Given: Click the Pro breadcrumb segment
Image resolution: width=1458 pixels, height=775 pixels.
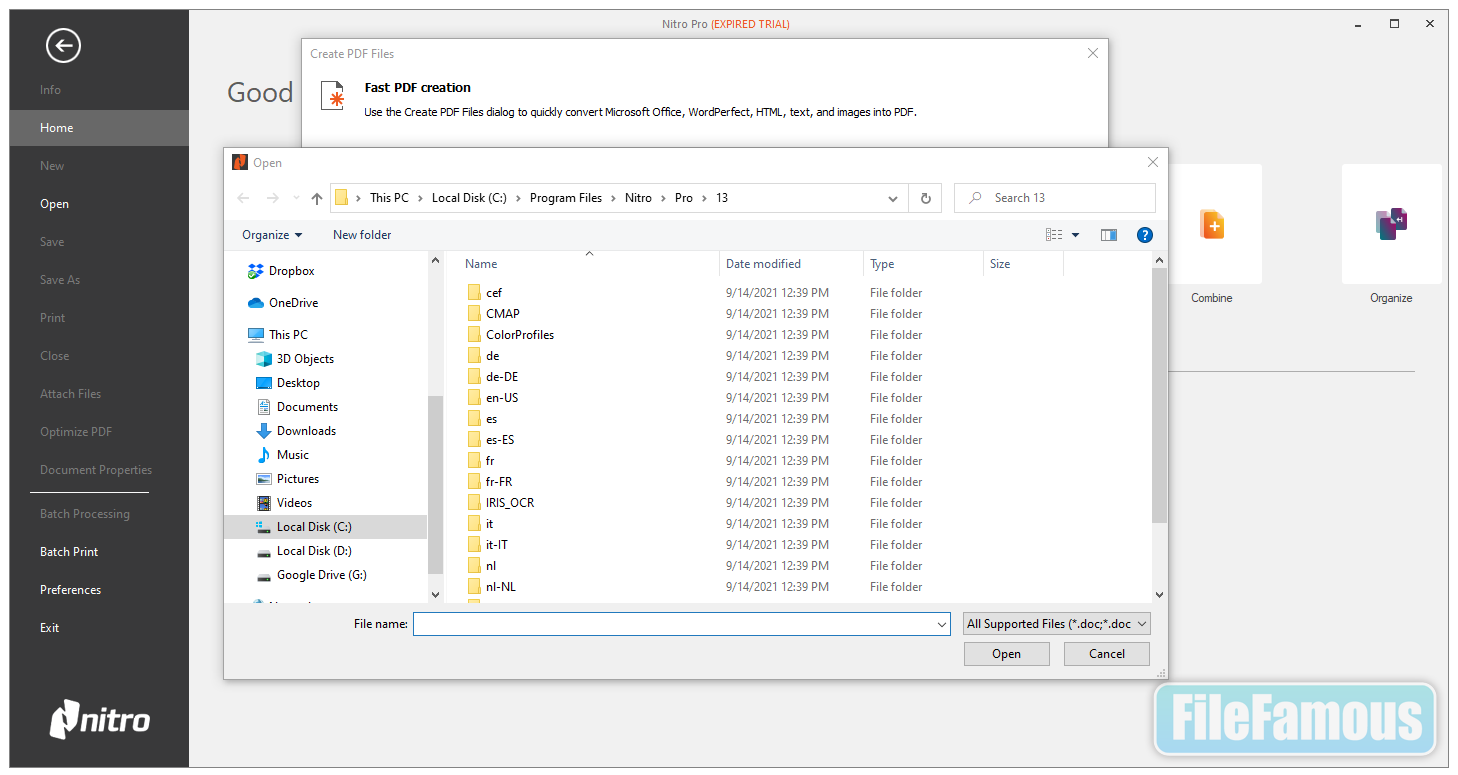Looking at the screenshot, I should (x=684, y=198).
